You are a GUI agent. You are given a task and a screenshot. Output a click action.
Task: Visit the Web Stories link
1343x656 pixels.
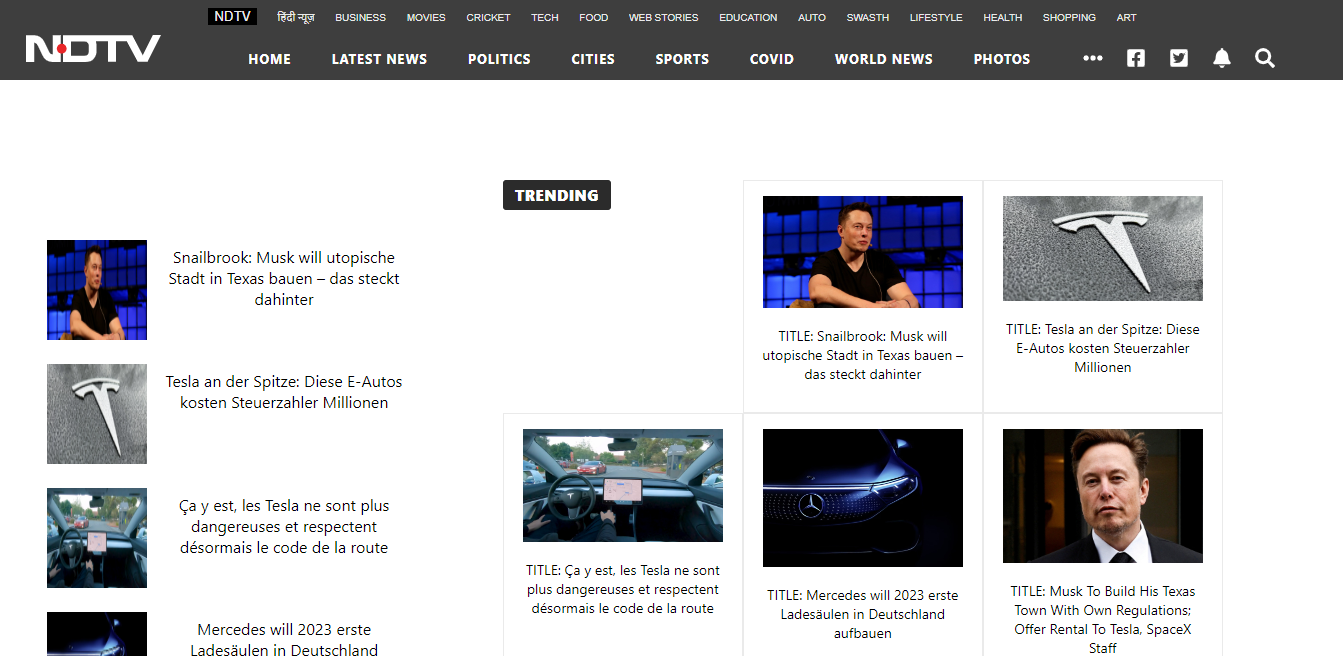(x=663, y=17)
